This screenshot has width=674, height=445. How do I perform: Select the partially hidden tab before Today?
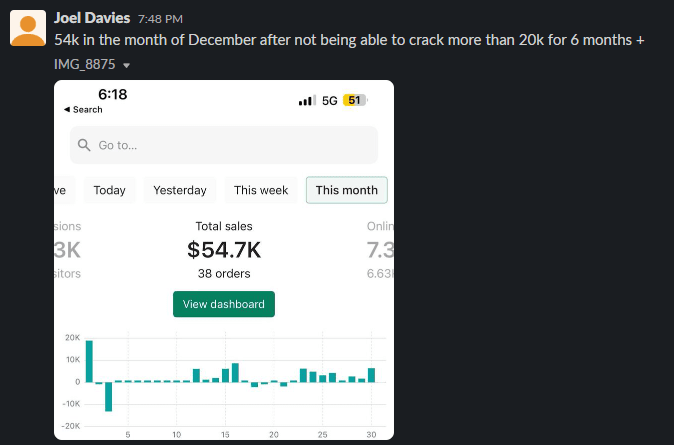[x=64, y=190]
